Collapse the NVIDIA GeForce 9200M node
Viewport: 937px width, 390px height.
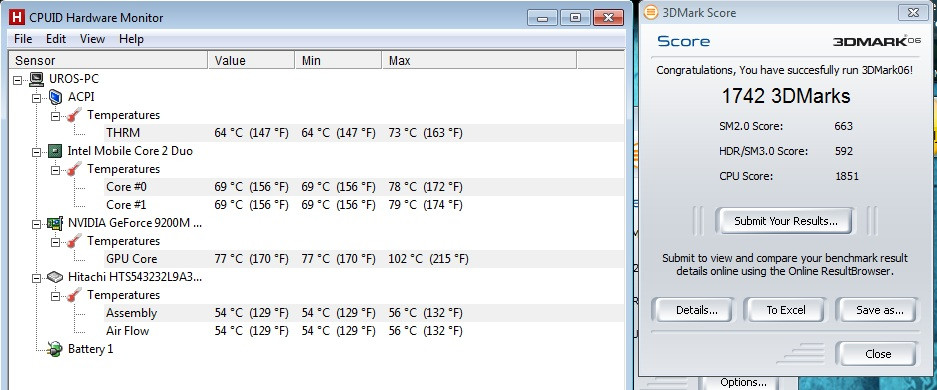(x=36, y=224)
